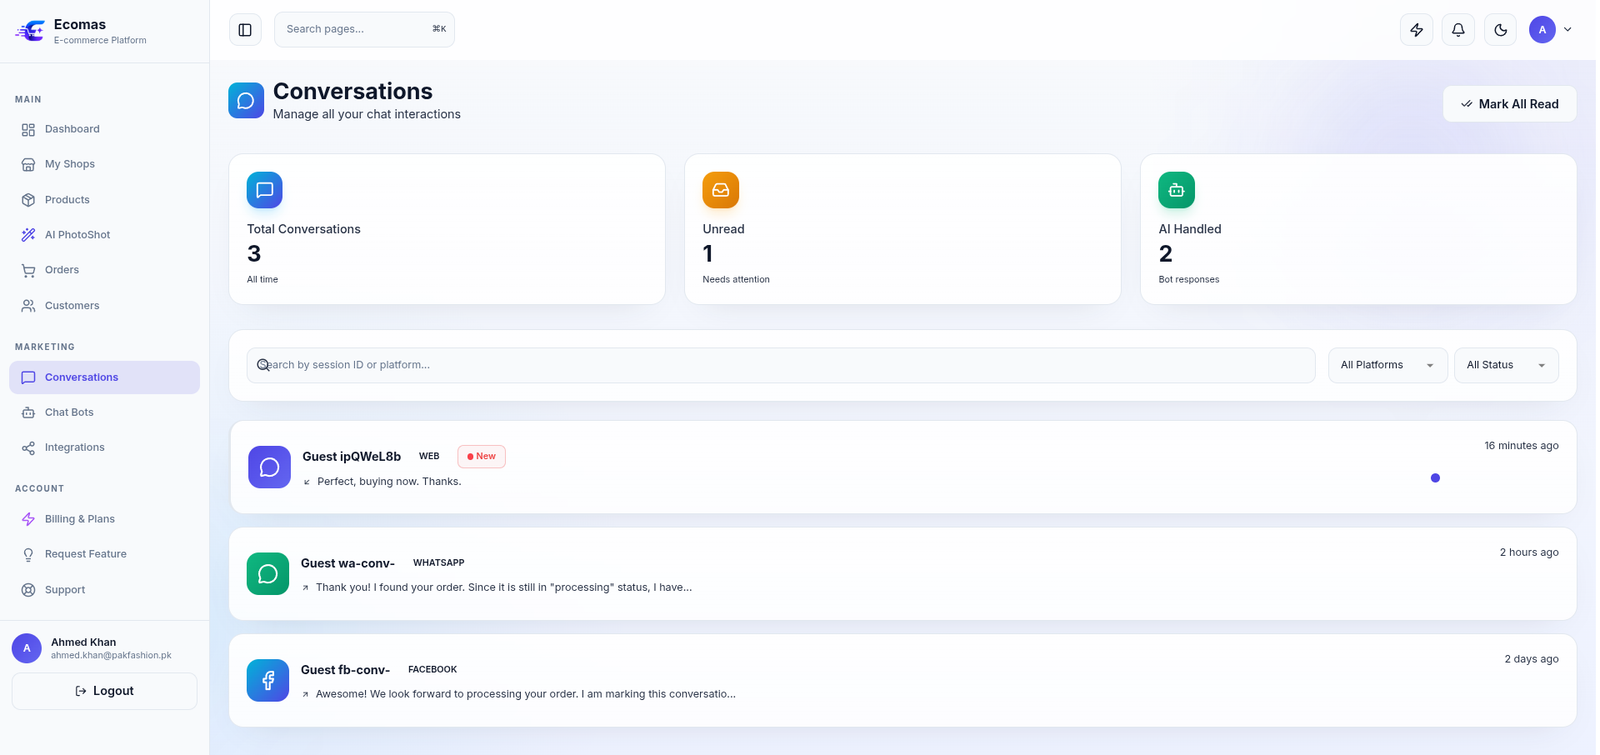Click the Facebook conversation avatar icon
The width and height of the screenshot is (1600, 755).
pos(268,680)
